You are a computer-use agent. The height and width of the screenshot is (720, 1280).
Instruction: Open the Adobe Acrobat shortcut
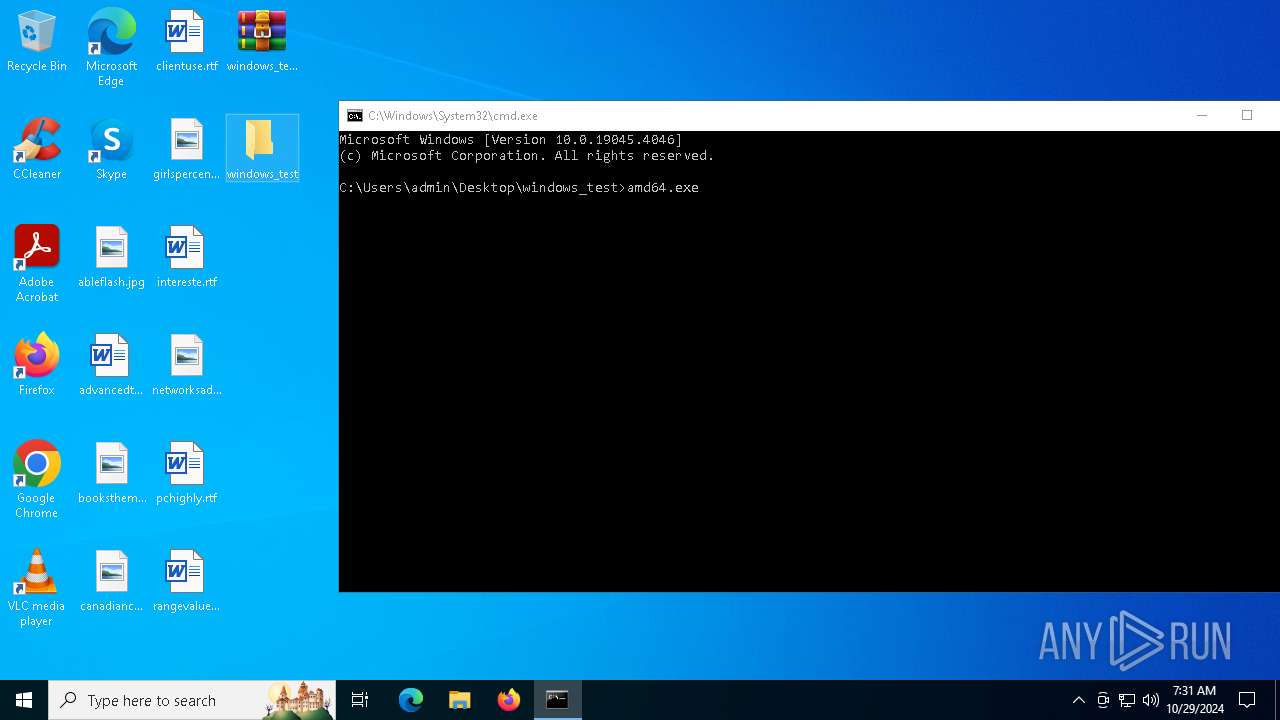pyautogui.click(x=37, y=264)
